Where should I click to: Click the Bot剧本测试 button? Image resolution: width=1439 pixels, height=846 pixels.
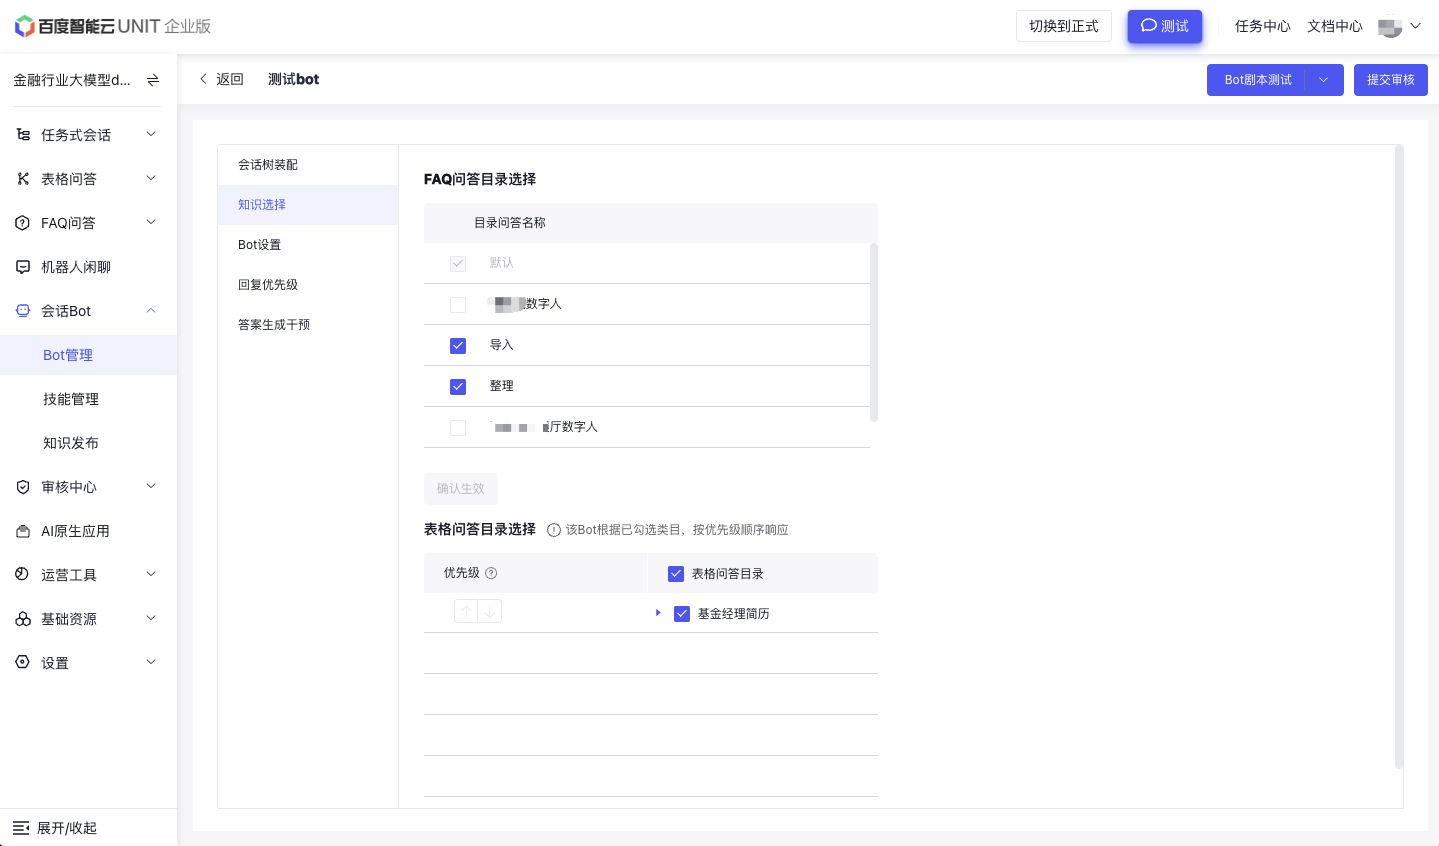1257,80
